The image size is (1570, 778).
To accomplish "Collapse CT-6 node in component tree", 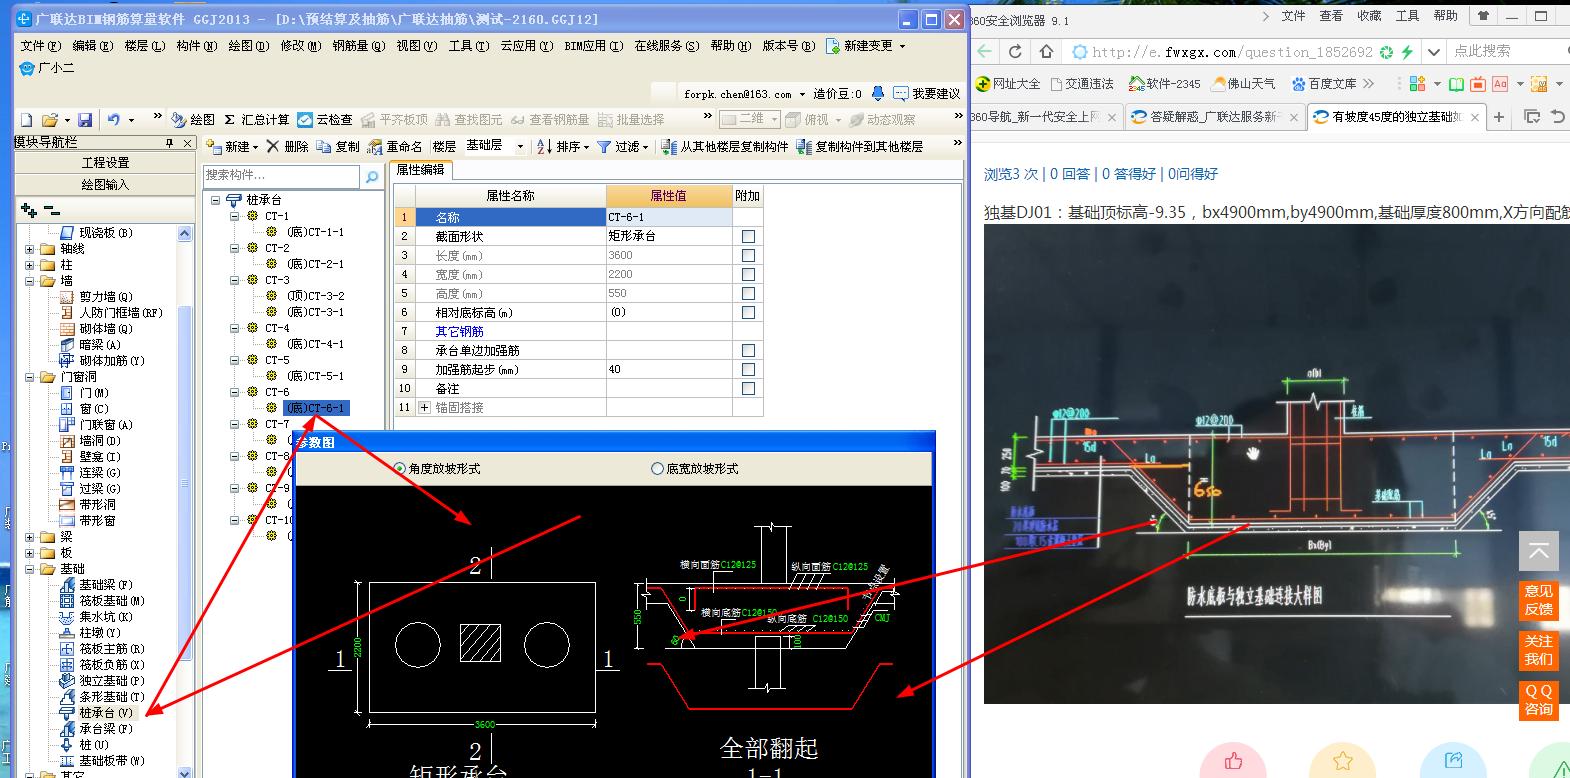I will [234, 392].
